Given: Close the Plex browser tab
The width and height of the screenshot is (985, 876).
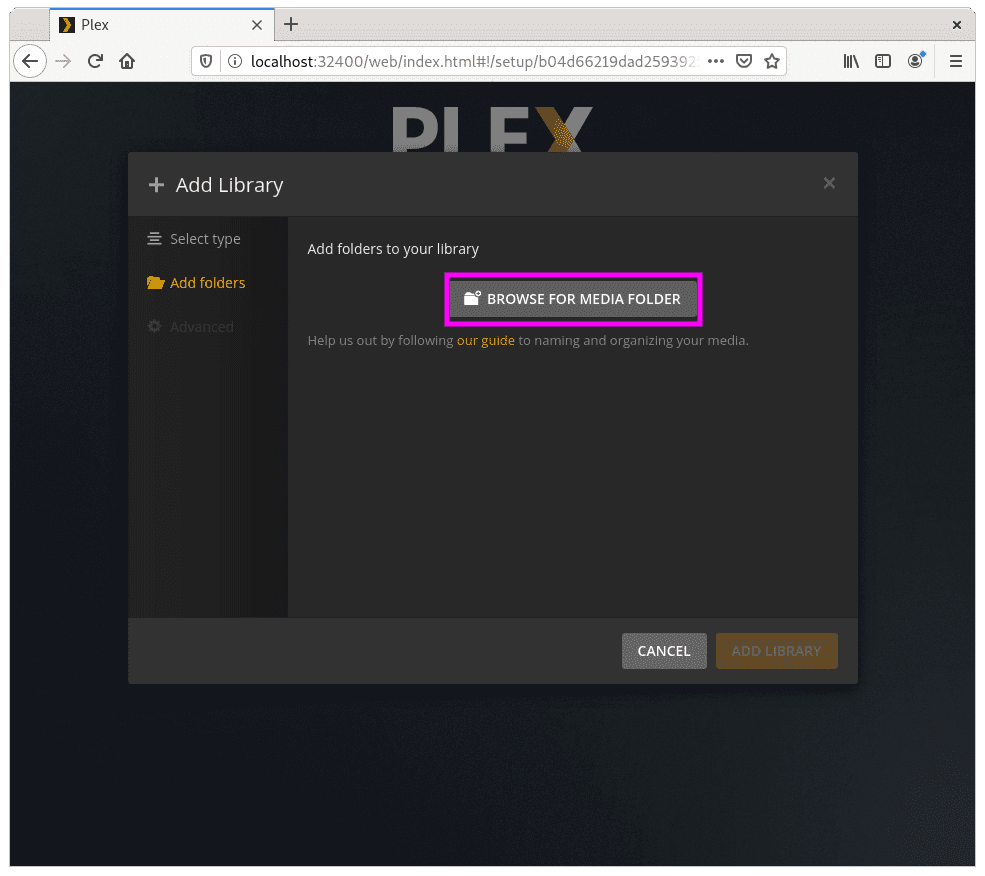Looking at the screenshot, I should coord(257,25).
